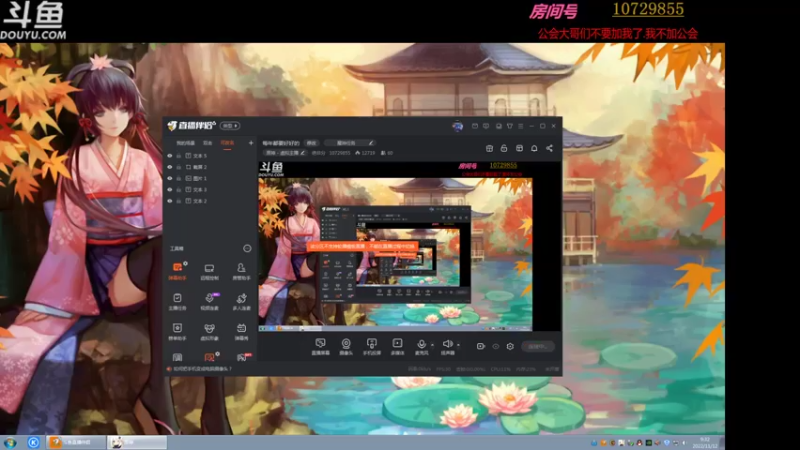Open the 弹幕秀 danmaku show tool
The width and height of the screenshot is (800, 450).
[241, 331]
